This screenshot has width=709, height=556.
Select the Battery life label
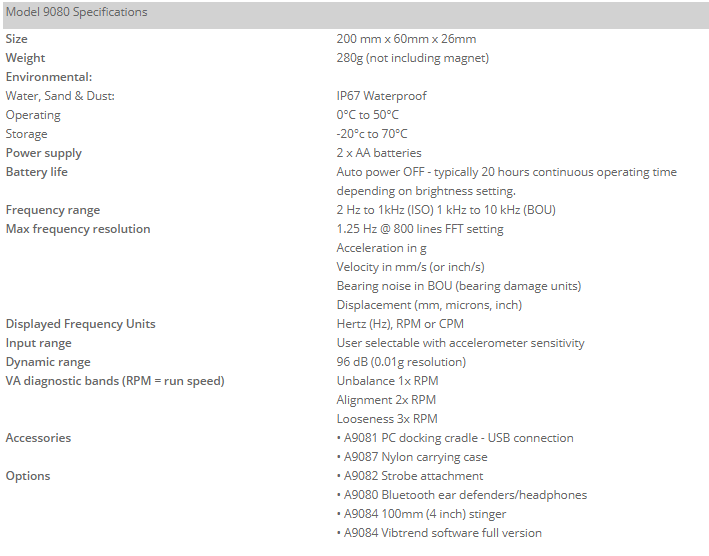tap(37, 172)
